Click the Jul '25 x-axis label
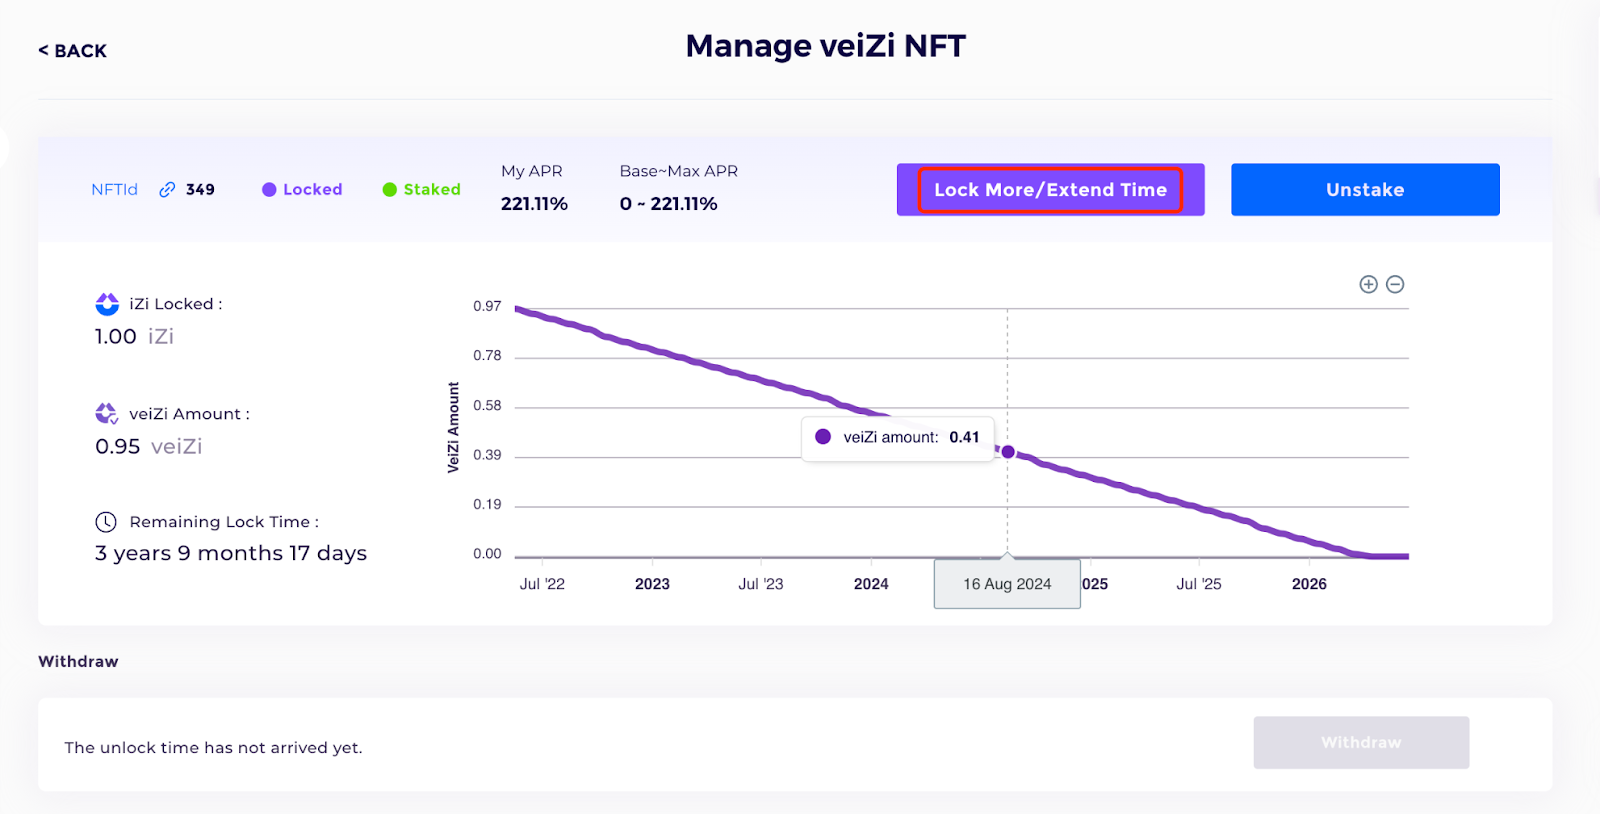Screen dimensions: 1600x814 [1199, 584]
